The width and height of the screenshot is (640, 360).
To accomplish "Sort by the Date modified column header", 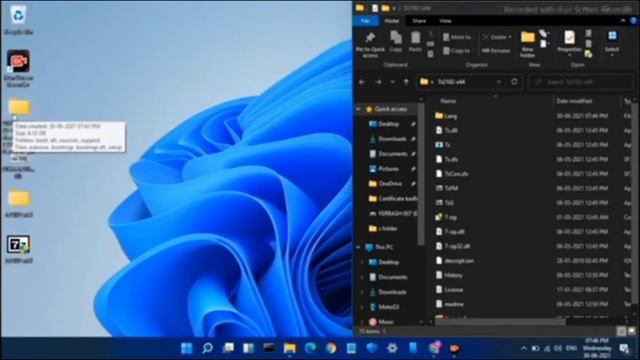I will (x=574, y=101).
